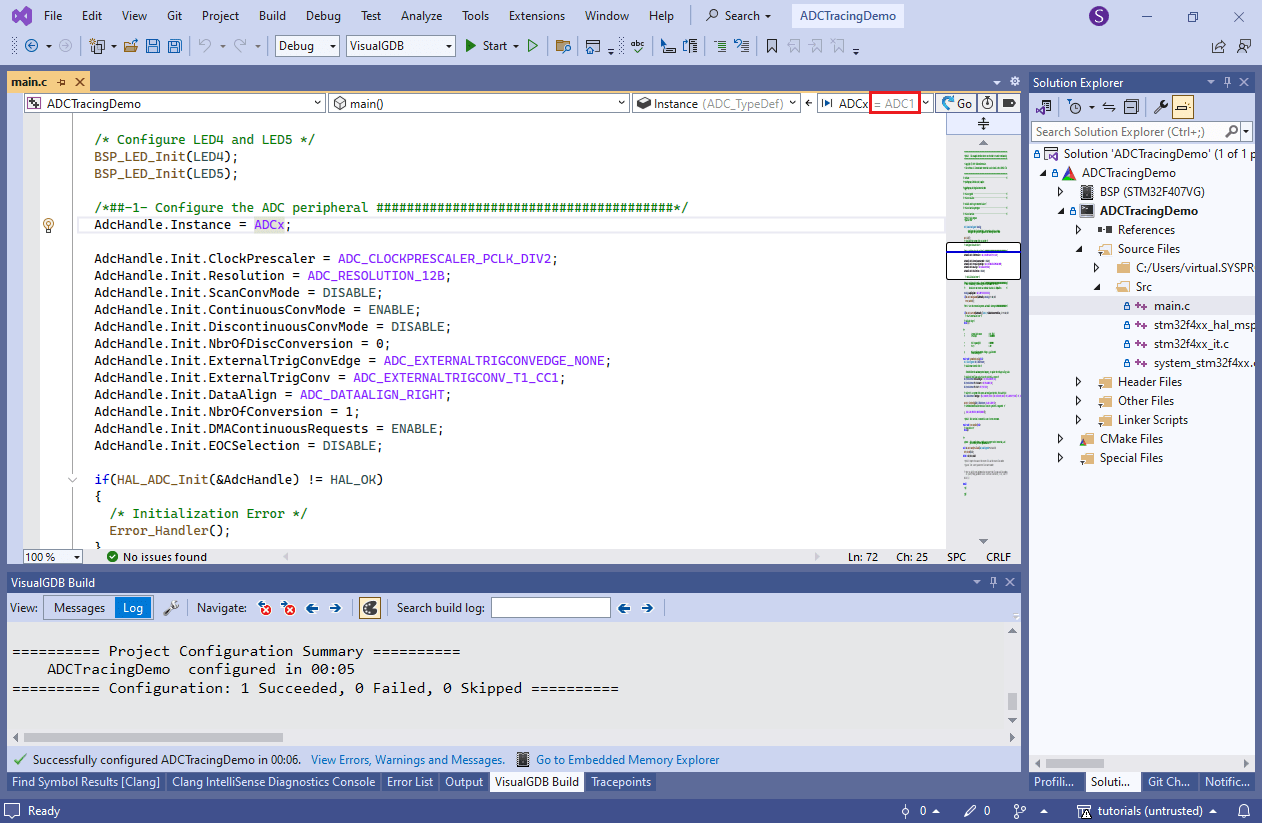
Task: Click the Go button in navigation bar
Action: 956,103
